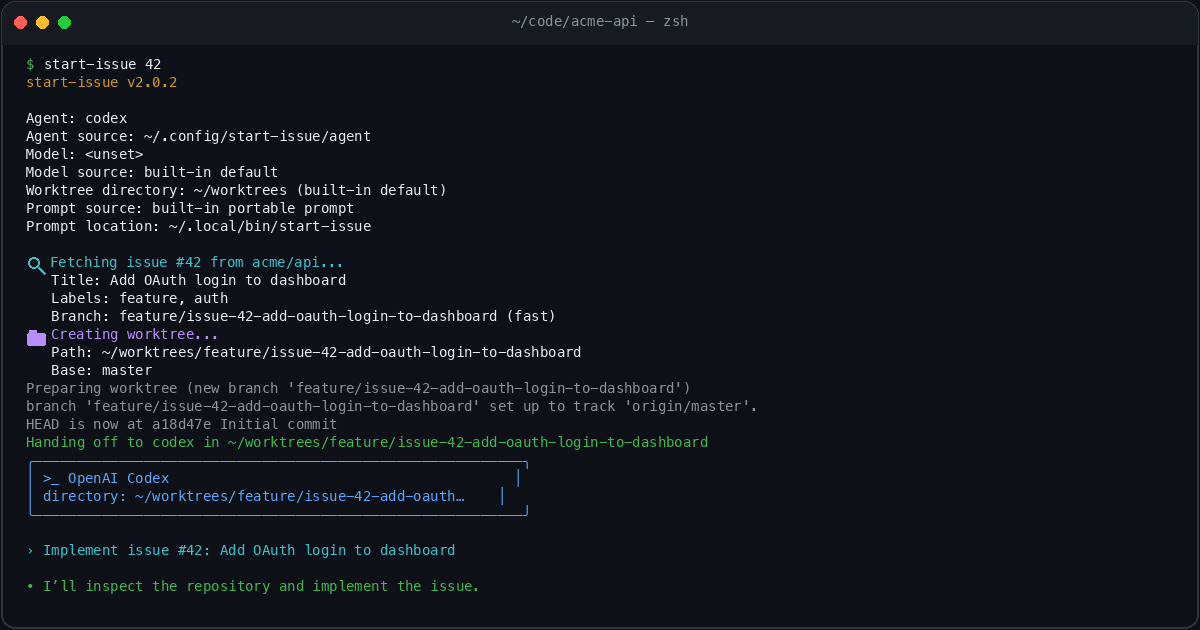
Task: Click the line 'Base: master'
Action: pyautogui.click(x=101, y=370)
